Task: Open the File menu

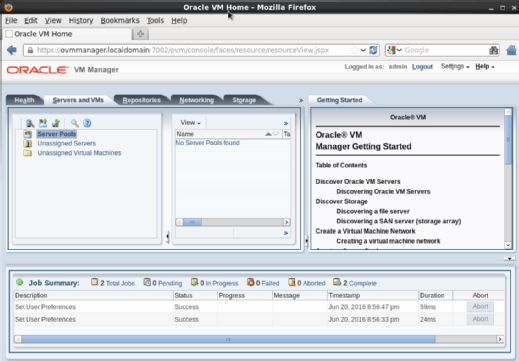Action: [x=11, y=21]
